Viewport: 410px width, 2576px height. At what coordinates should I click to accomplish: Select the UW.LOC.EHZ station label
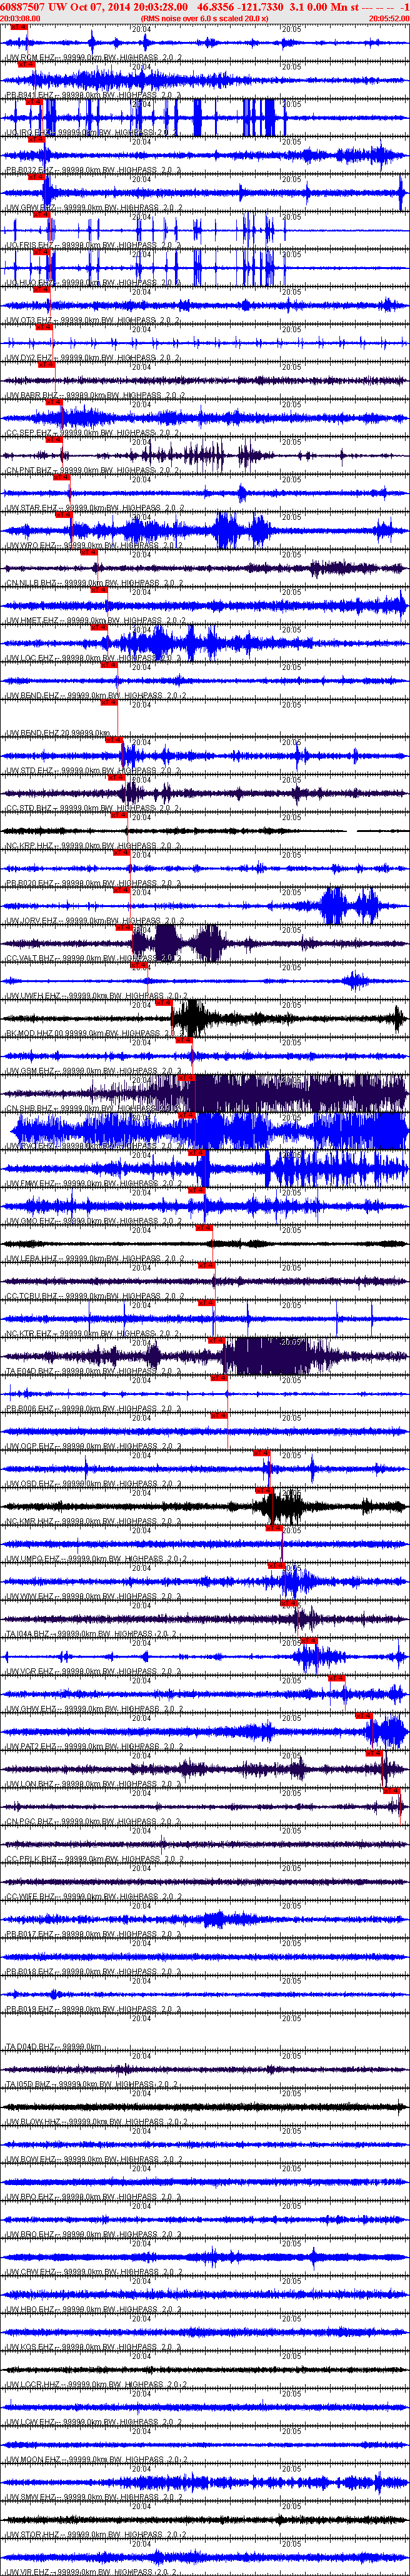(x=93, y=658)
